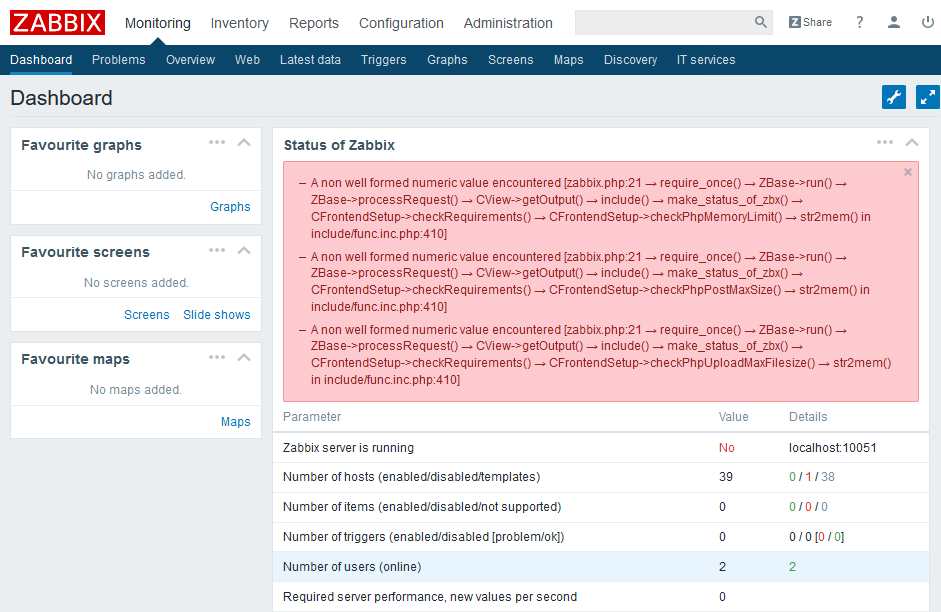Open Status of Zabbix widget options menu
941x612 pixels.
point(885,142)
